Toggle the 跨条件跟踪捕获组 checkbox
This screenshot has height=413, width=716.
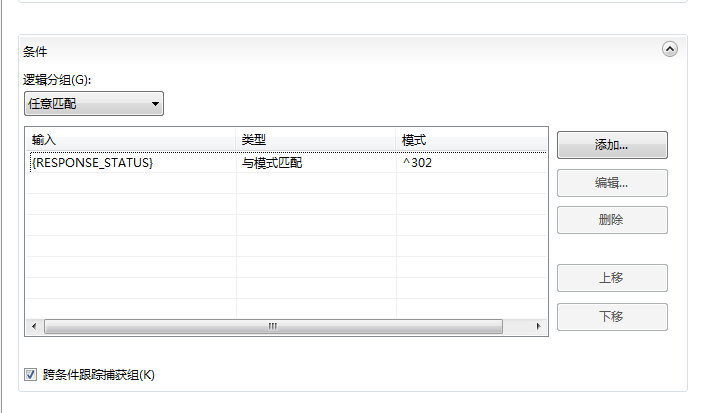click(30, 375)
